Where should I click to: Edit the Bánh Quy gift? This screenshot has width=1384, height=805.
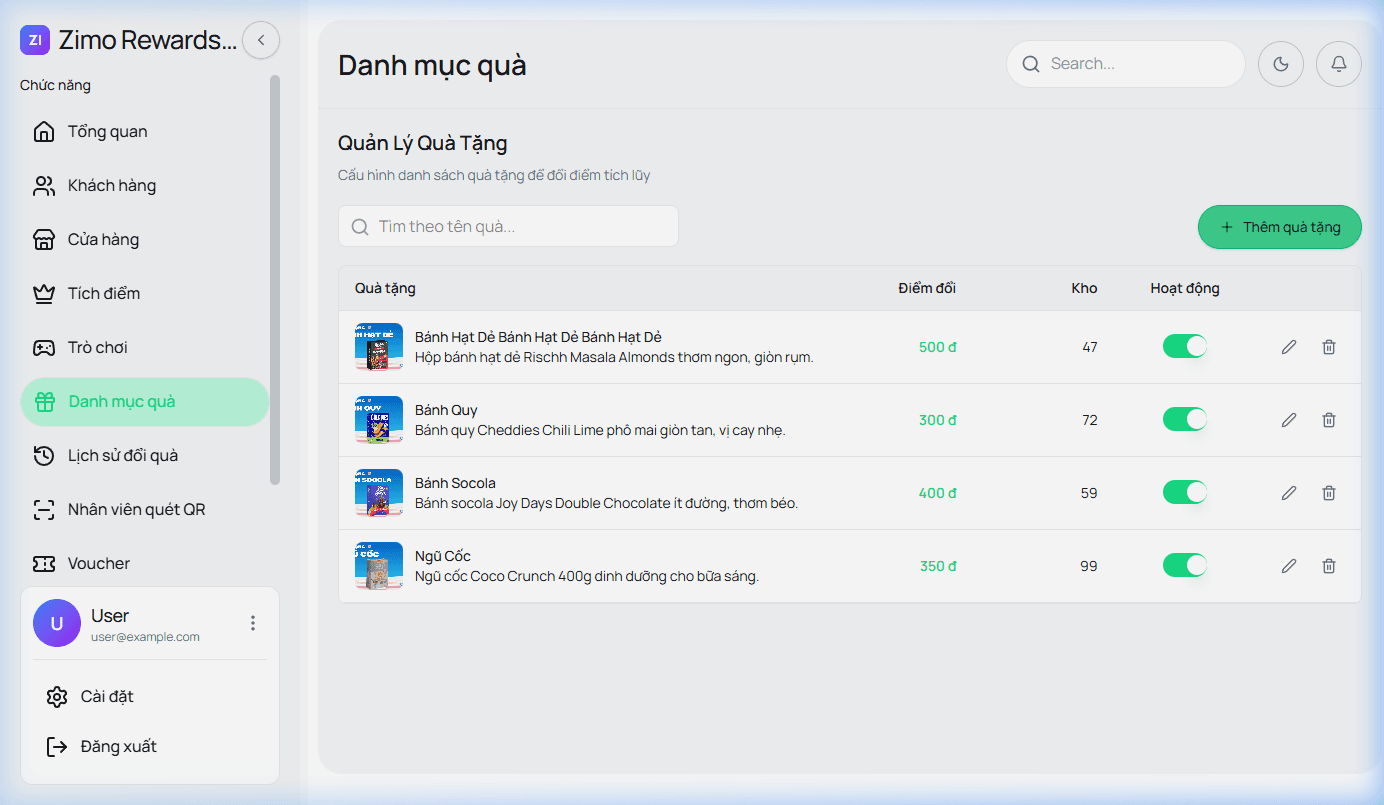1289,420
